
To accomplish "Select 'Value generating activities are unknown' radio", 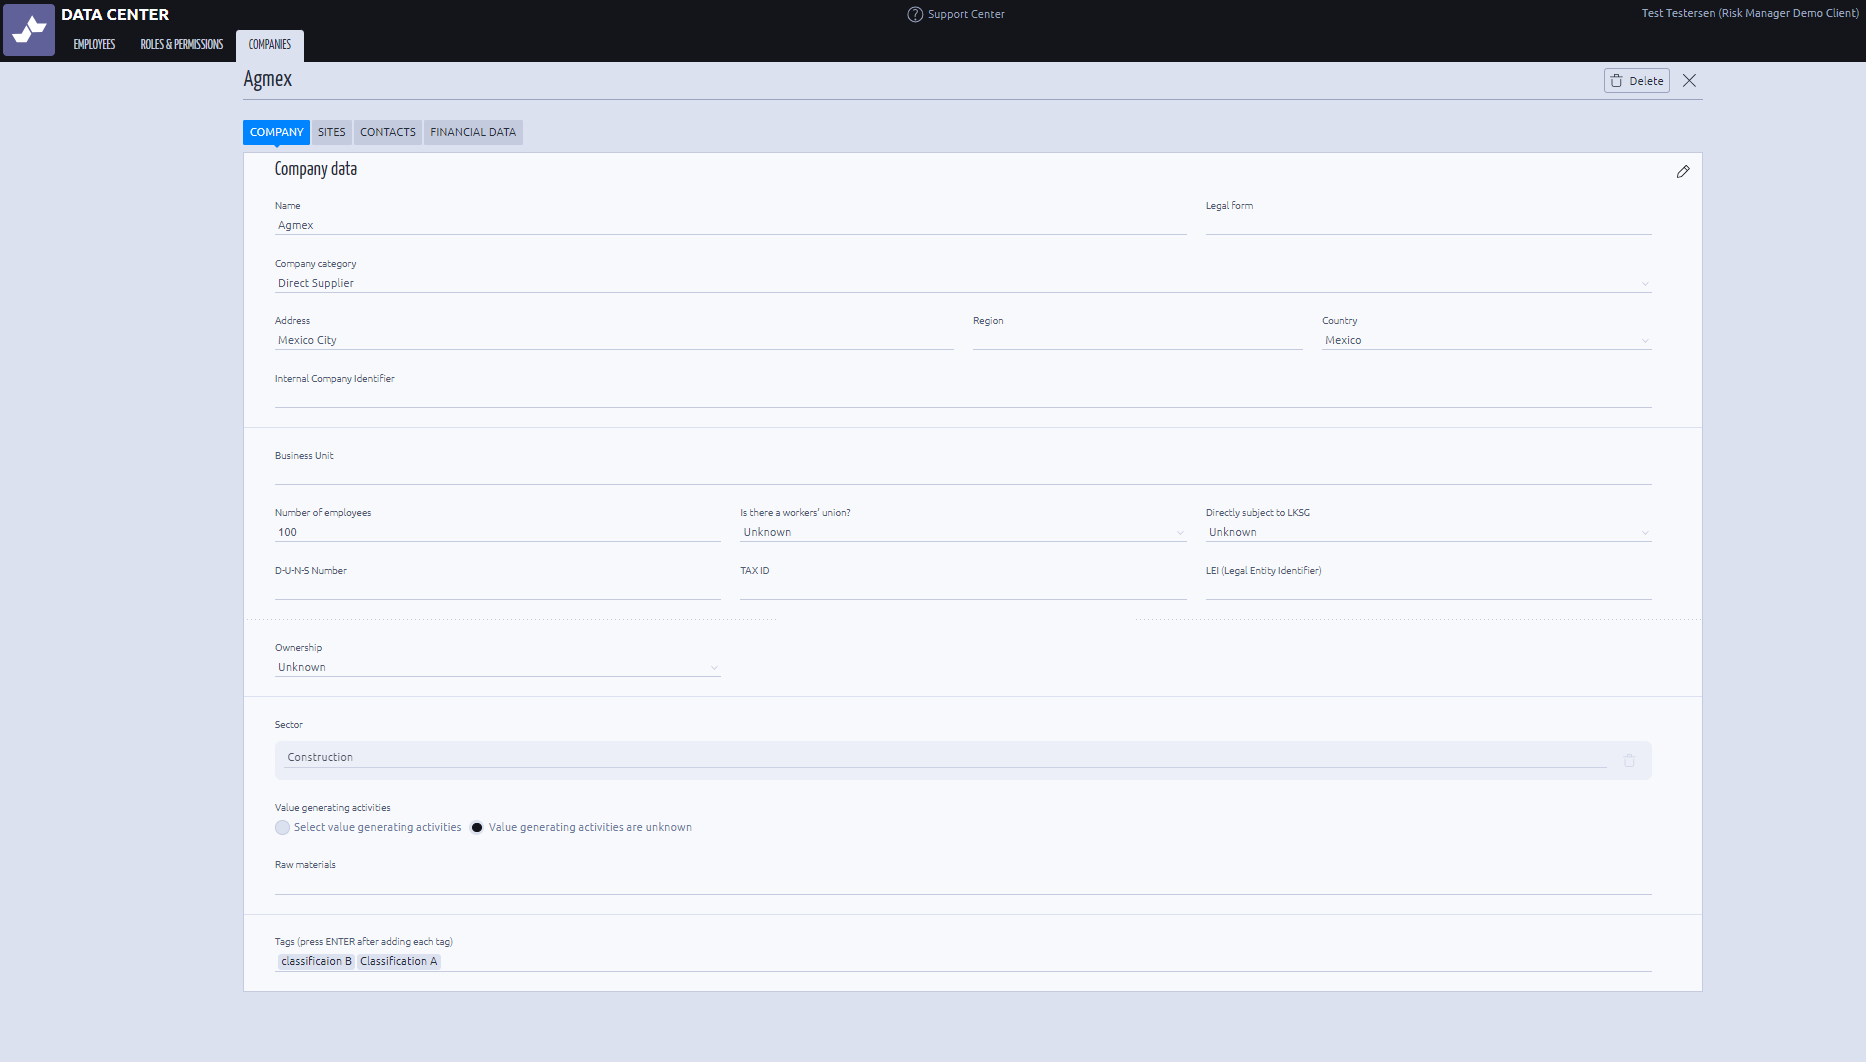I will coord(477,827).
